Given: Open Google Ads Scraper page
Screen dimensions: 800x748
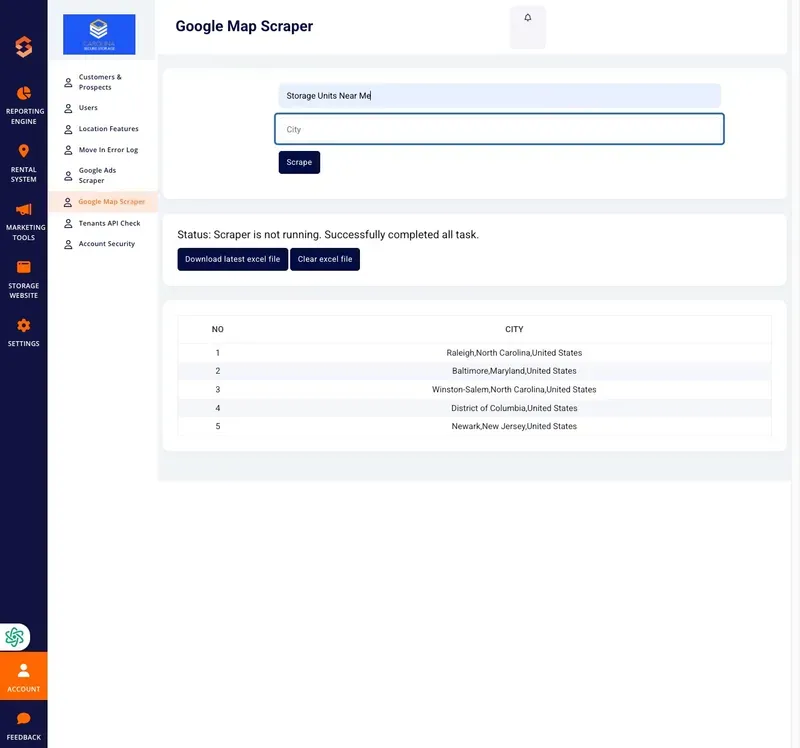Looking at the screenshot, I should tap(97, 176).
